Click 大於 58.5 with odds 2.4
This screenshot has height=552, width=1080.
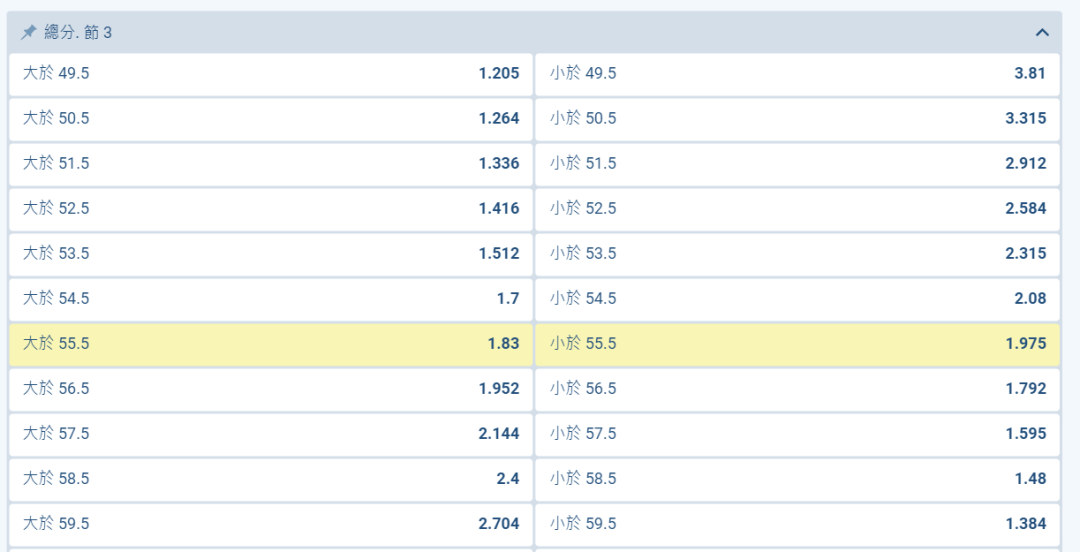pyautogui.click(x=270, y=478)
